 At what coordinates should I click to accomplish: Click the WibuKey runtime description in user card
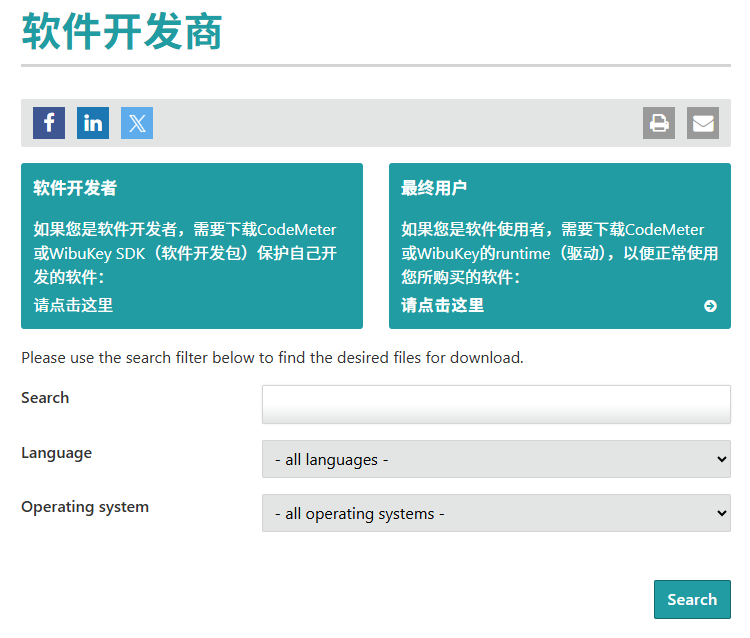tap(560, 253)
